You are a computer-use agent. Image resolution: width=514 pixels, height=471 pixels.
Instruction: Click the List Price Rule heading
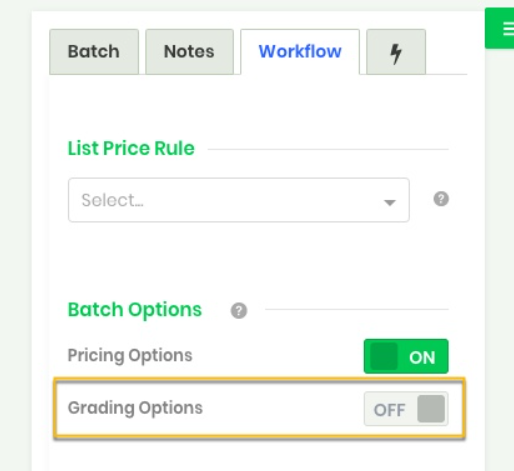click(131, 148)
